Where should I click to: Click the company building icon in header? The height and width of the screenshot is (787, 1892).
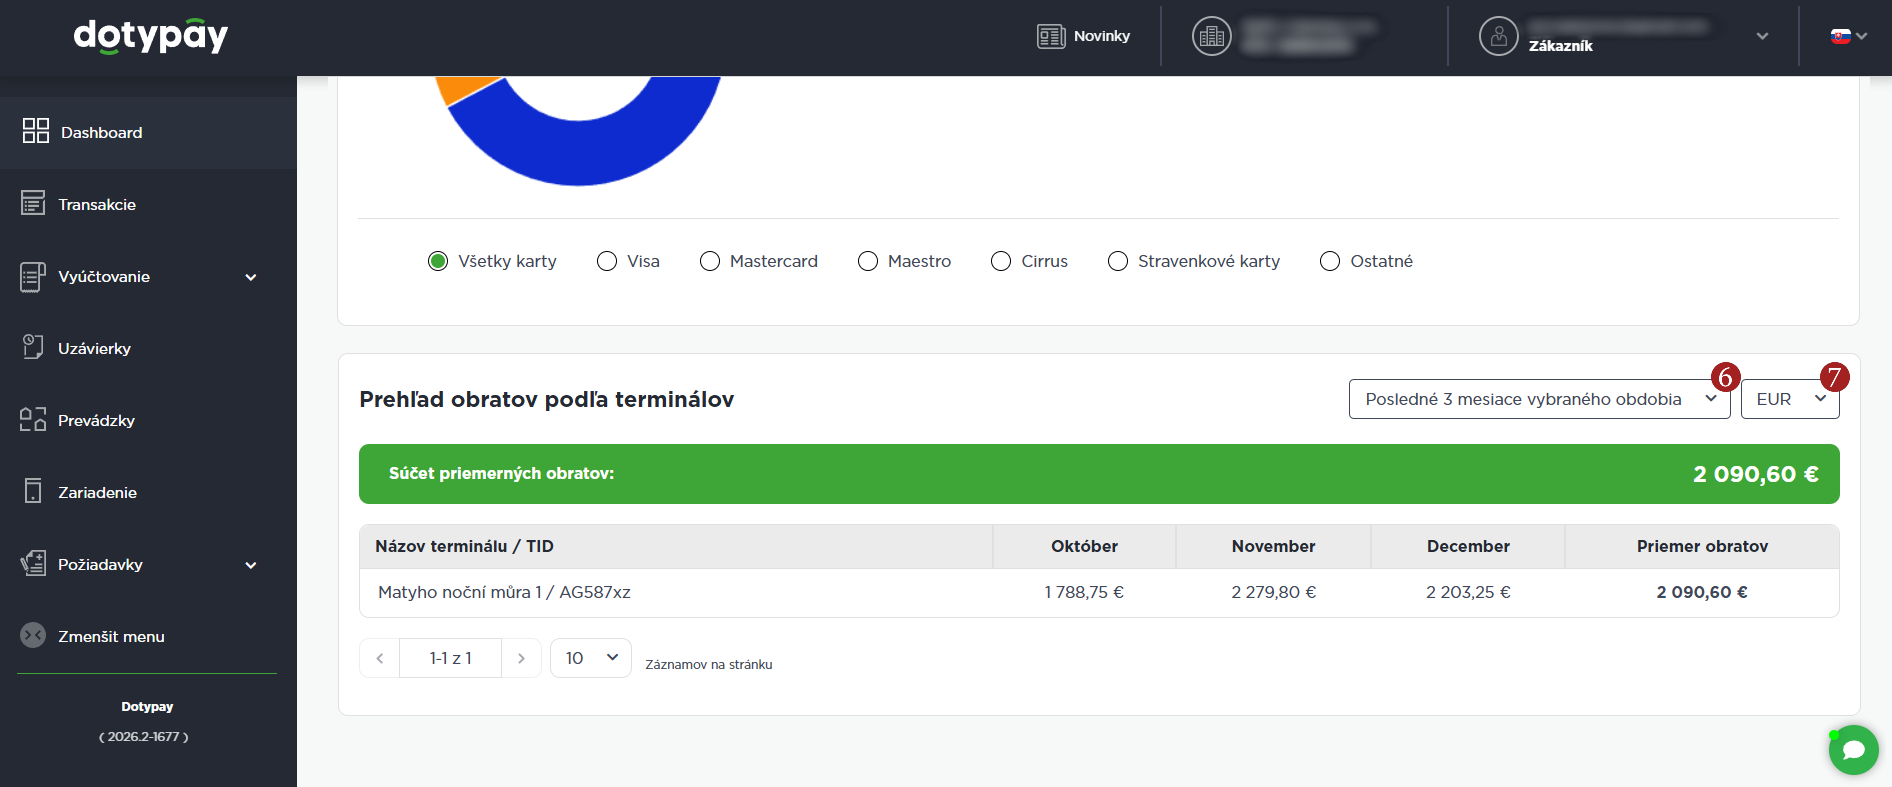1211,36
